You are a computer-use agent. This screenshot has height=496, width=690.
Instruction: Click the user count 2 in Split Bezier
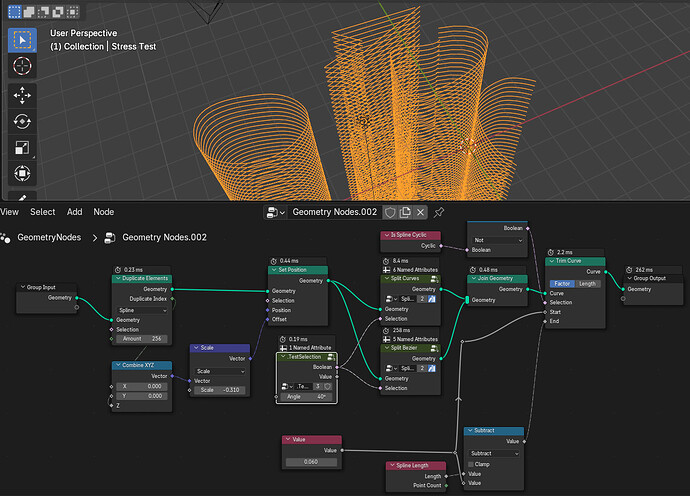click(x=422, y=368)
